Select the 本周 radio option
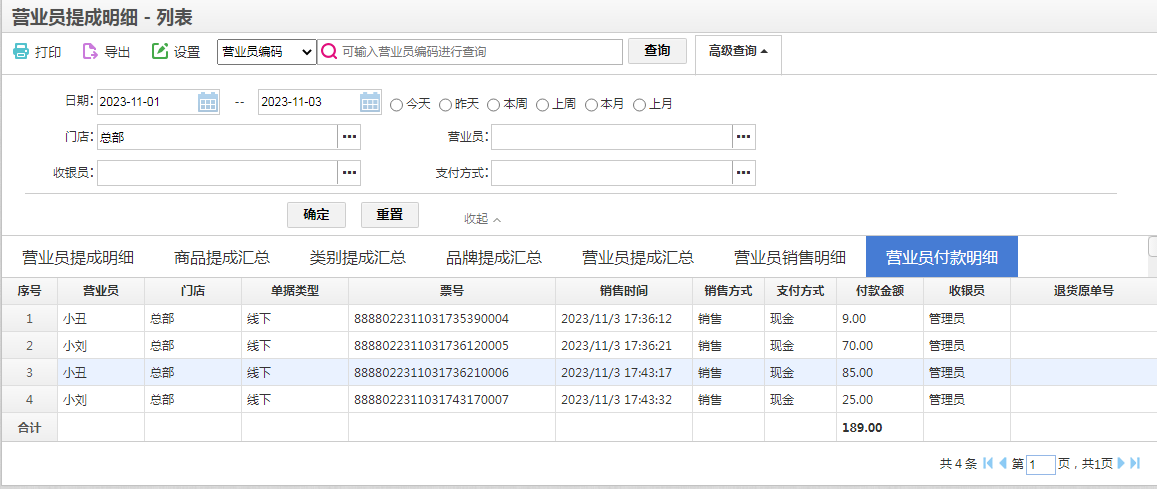 [x=494, y=105]
